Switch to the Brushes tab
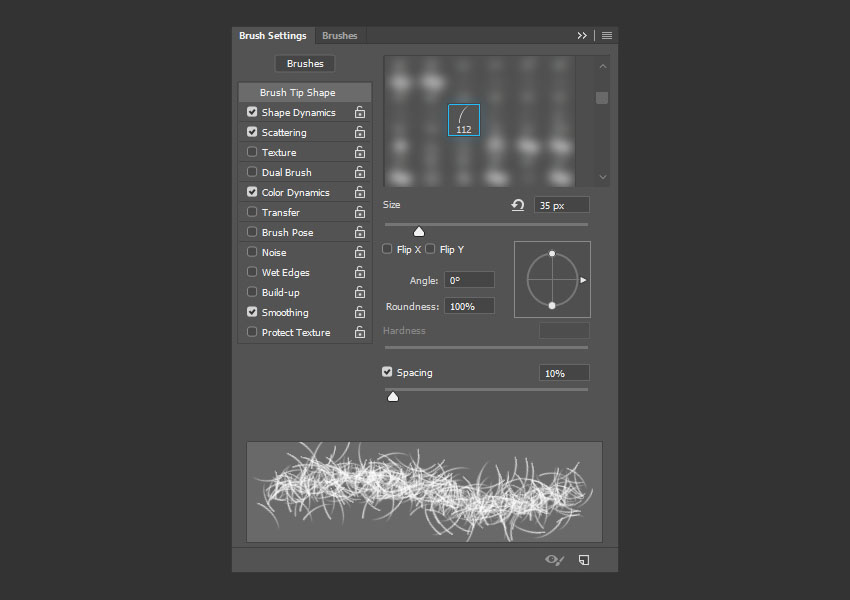850x600 pixels. (339, 36)
